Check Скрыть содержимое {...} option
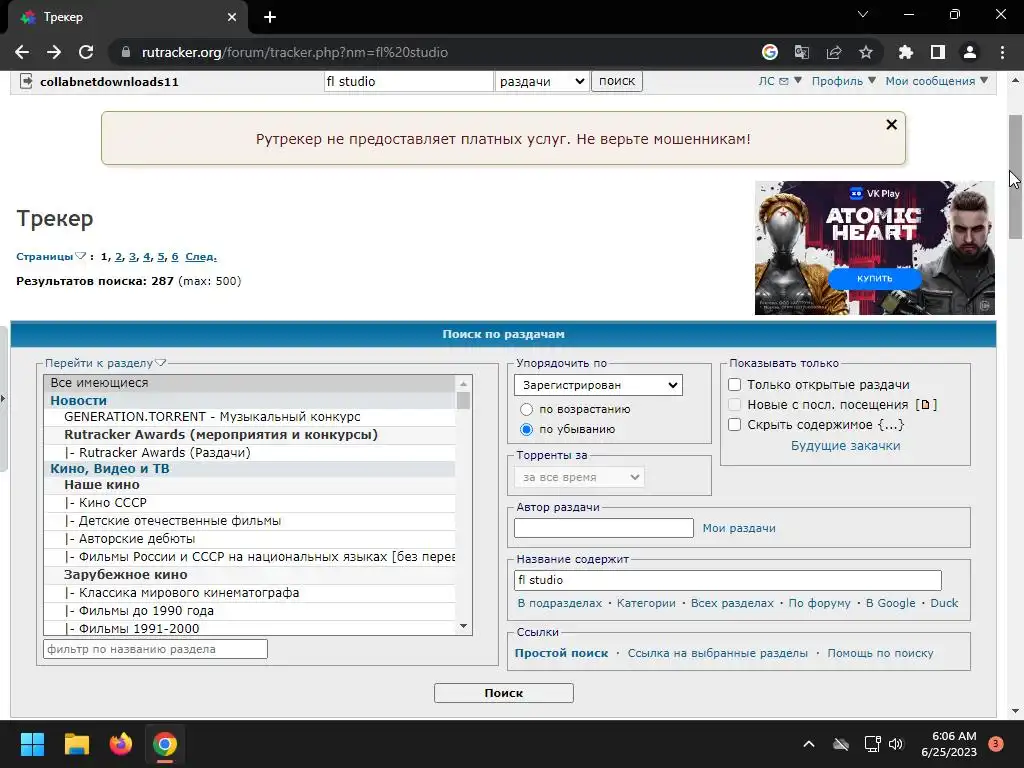Viewport: 1024px width, 768px height. coord(735,424)
